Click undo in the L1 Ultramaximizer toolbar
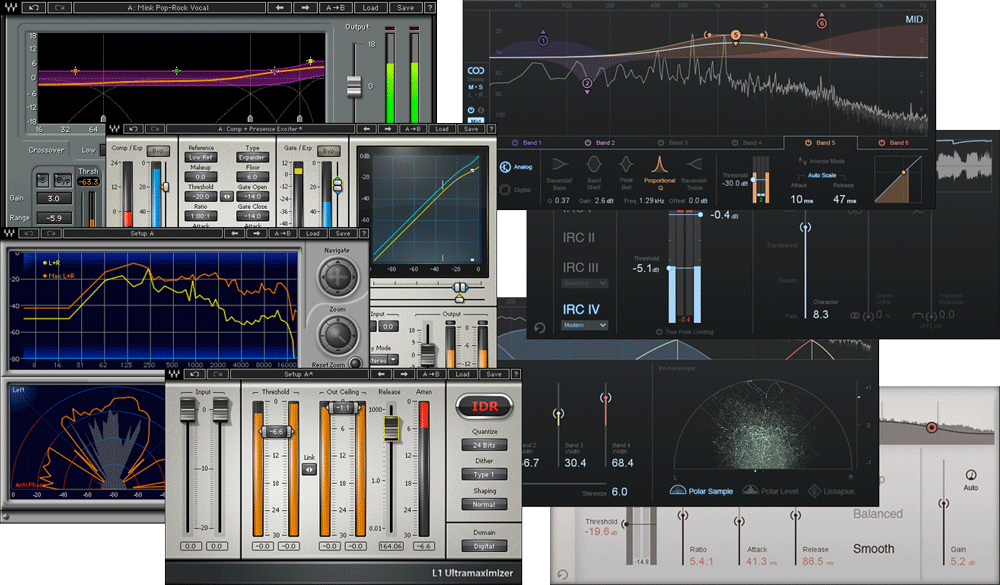 click(x=194, y=374)
